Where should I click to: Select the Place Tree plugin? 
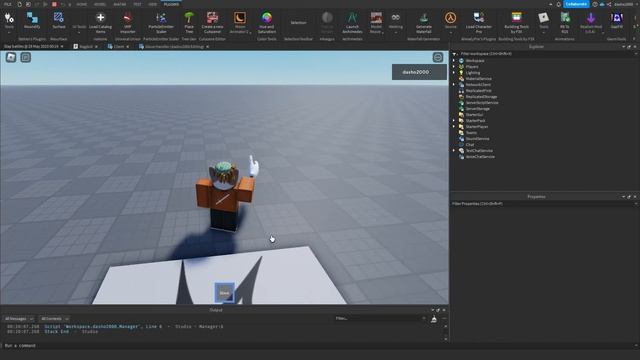click(189, 22)
